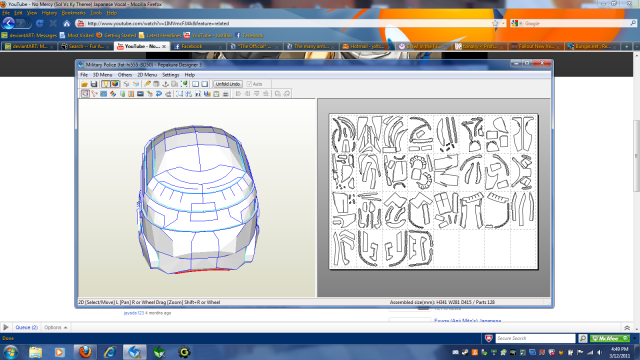Open Firefox history dropdown arrow beside forward
Image resolution: width=640 pixels, height=360 pixels.
[29, 24]
